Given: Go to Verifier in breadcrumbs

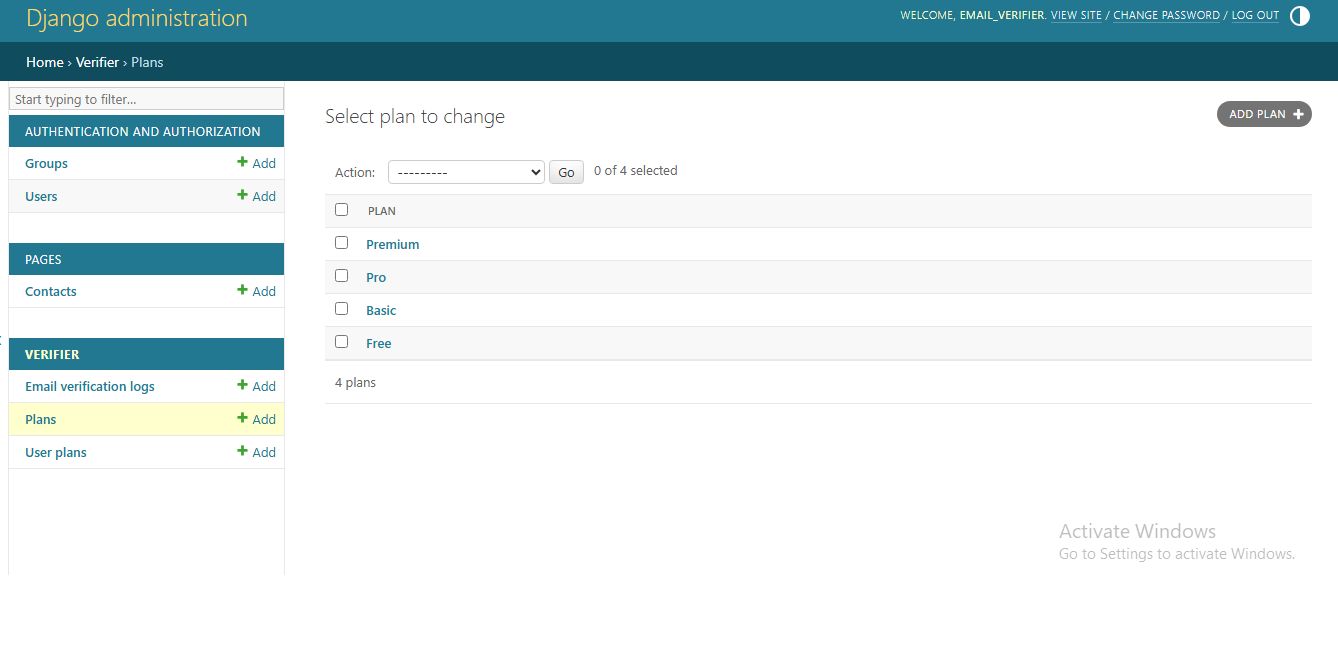Looking at the screenshot, I should [97, 62].
